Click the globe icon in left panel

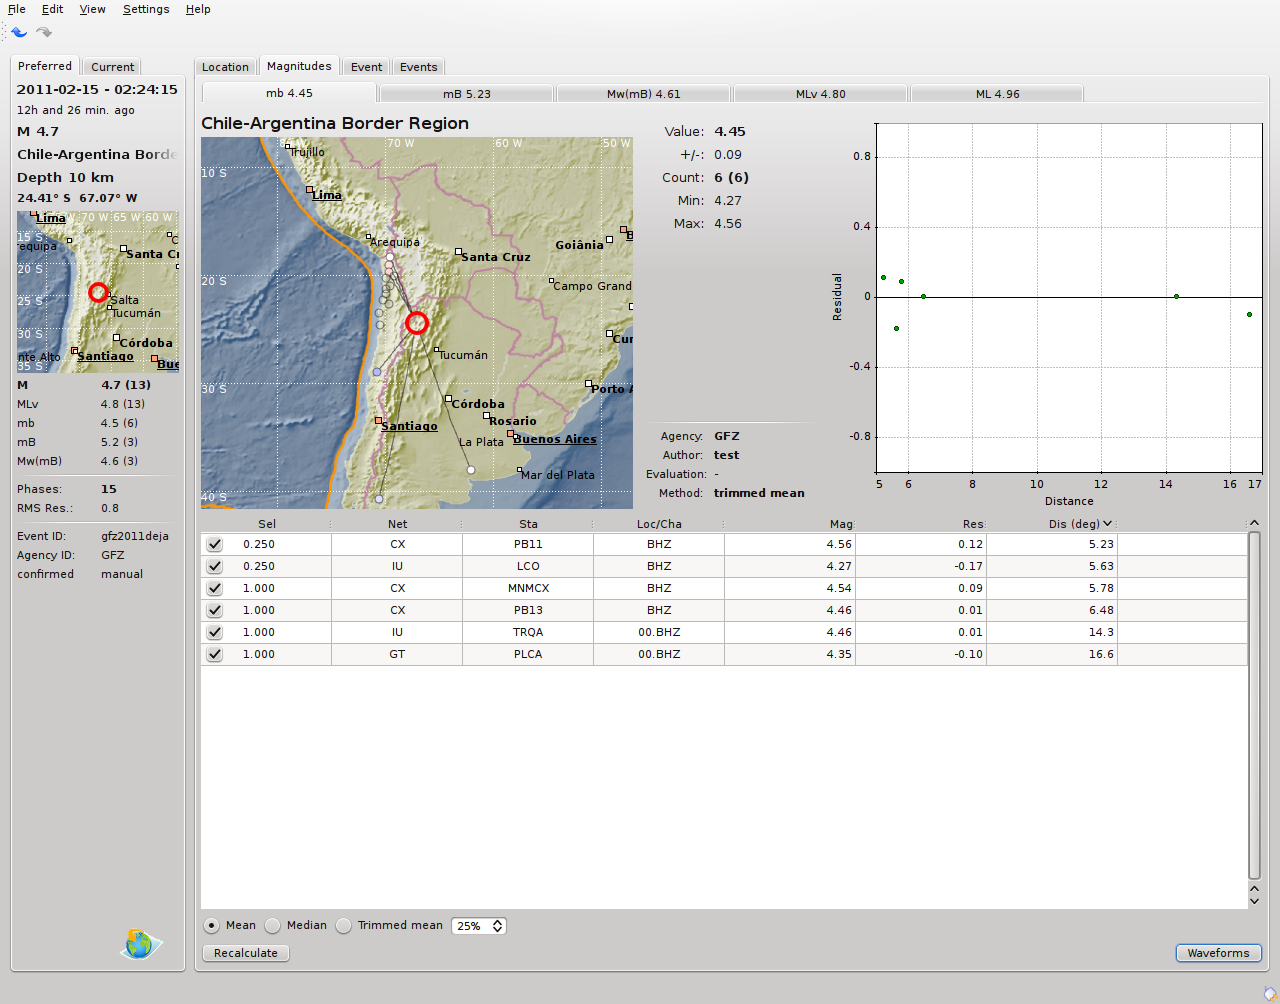click(x=140, y=943)
